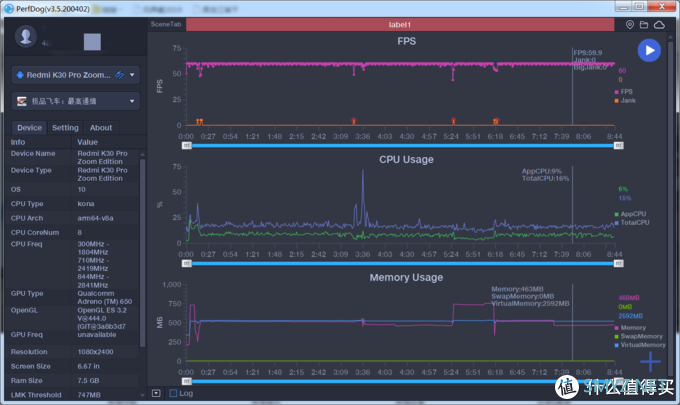
Task: Click the cloud upload icon
Action: (659, 25)
